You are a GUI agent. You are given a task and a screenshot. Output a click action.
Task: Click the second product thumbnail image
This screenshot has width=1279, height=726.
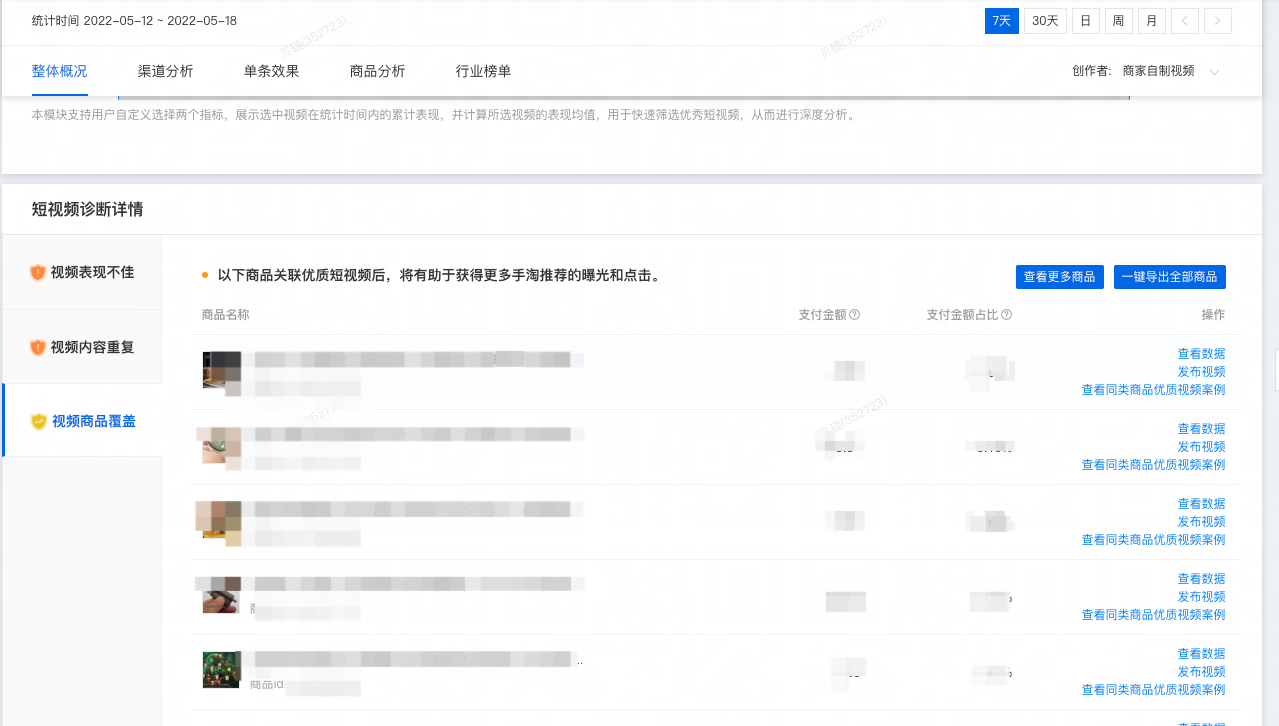pyautogui.click(x=220, y=446)
